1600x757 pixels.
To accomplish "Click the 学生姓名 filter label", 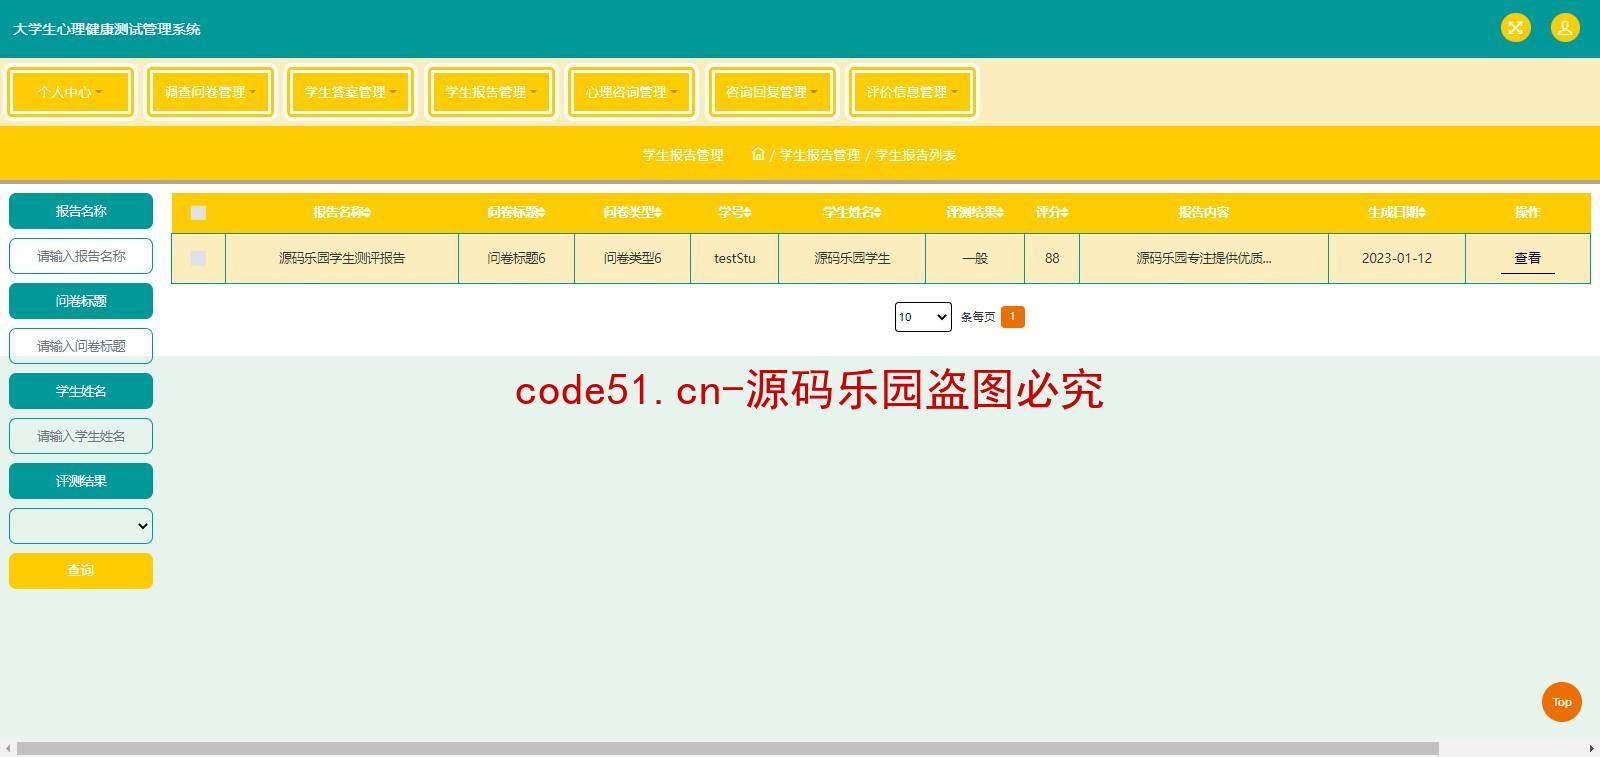I will [81, 391].
